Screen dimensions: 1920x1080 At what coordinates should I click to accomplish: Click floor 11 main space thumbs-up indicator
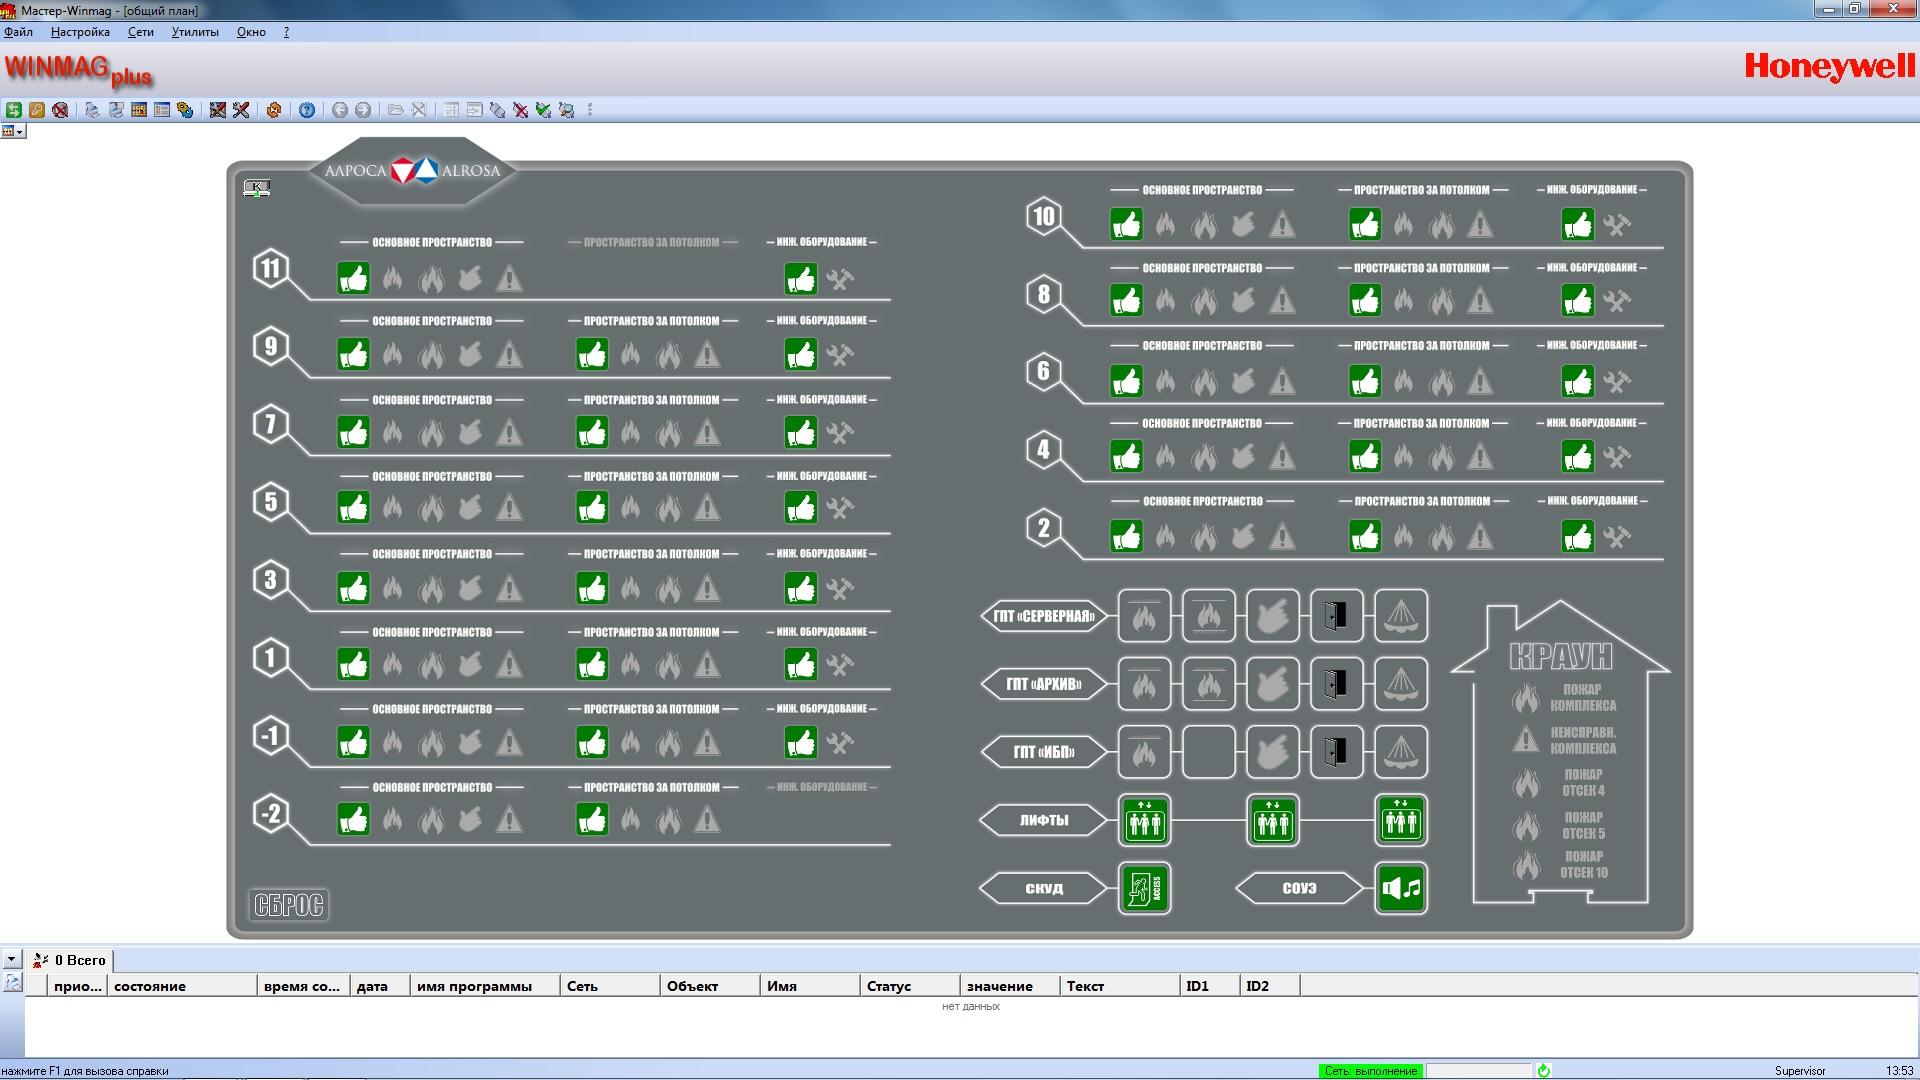point(353,279)
